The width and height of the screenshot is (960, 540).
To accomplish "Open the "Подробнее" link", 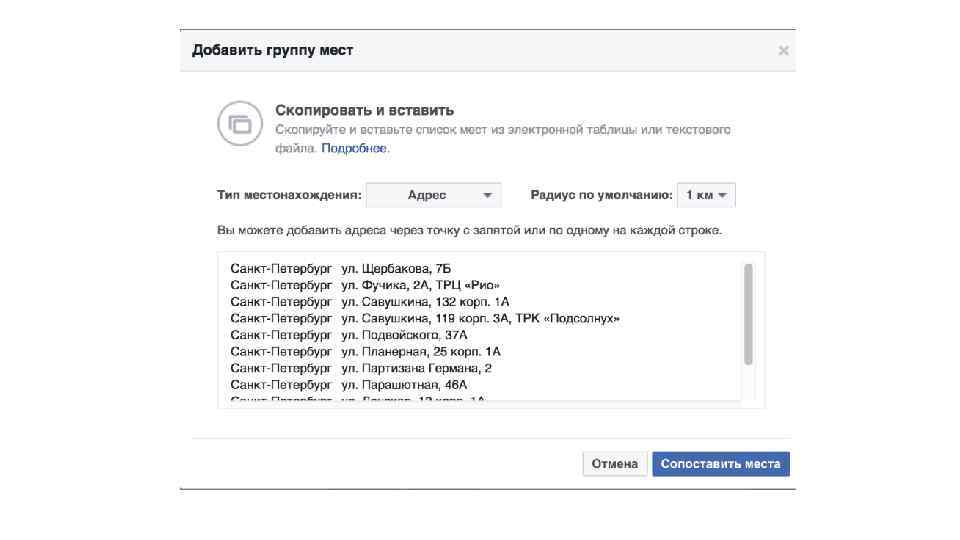I will click(354, 148).
